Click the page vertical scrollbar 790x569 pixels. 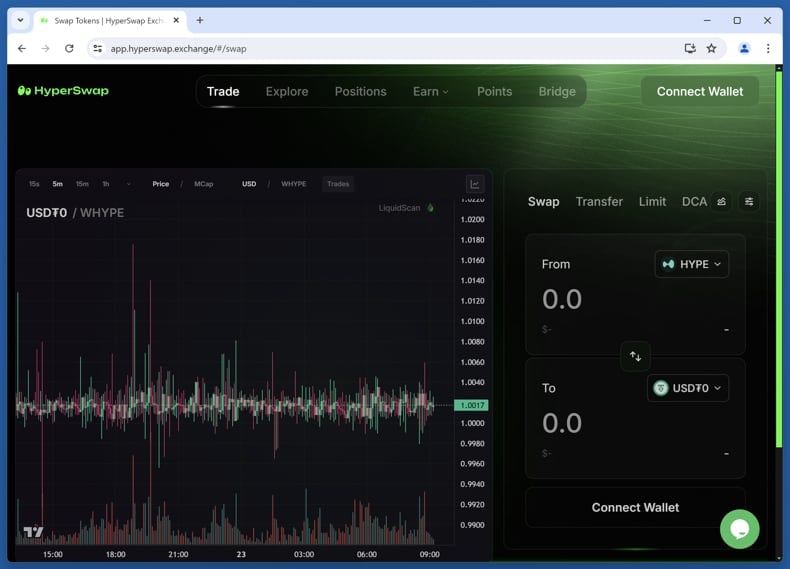pyautogui.click(x=778, y=259)
